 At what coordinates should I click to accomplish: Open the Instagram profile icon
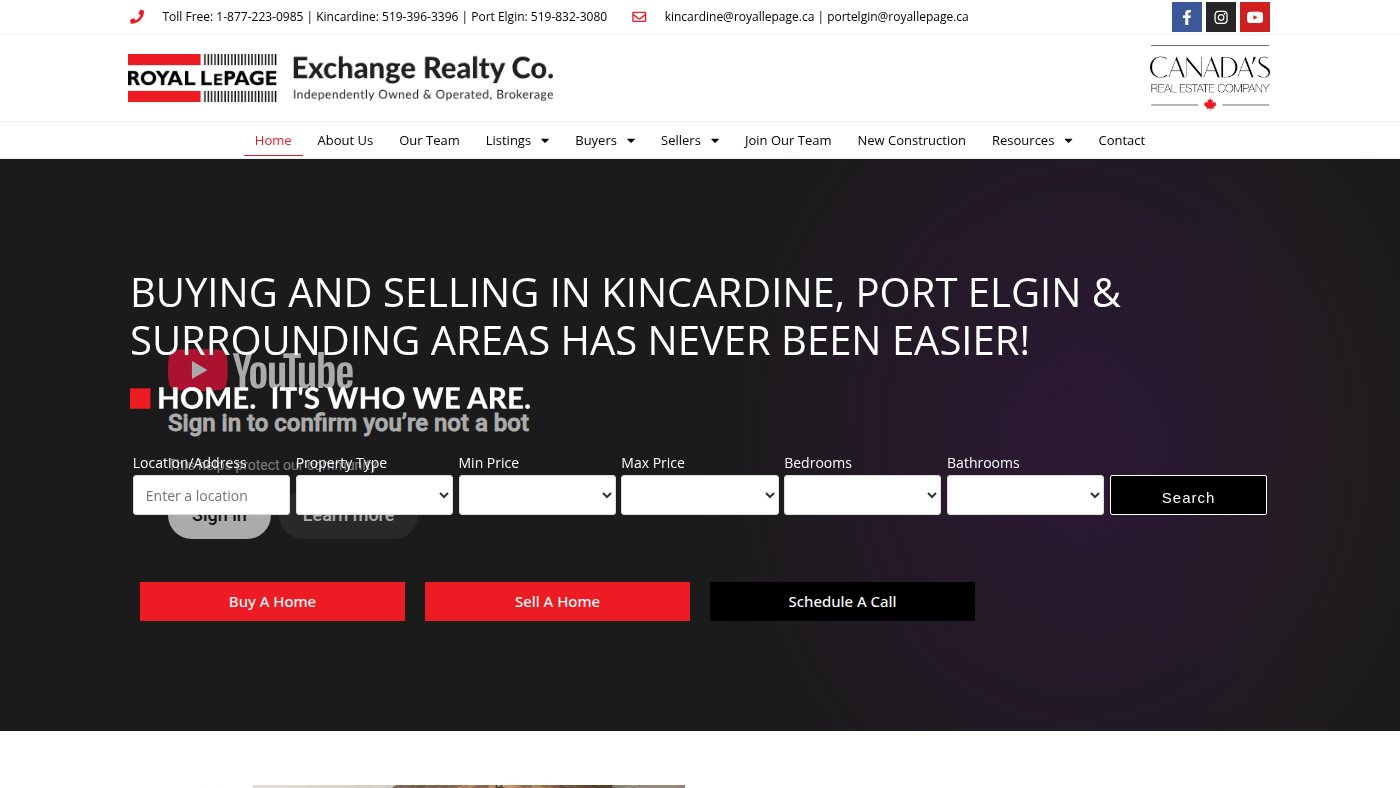point(1221,17)
